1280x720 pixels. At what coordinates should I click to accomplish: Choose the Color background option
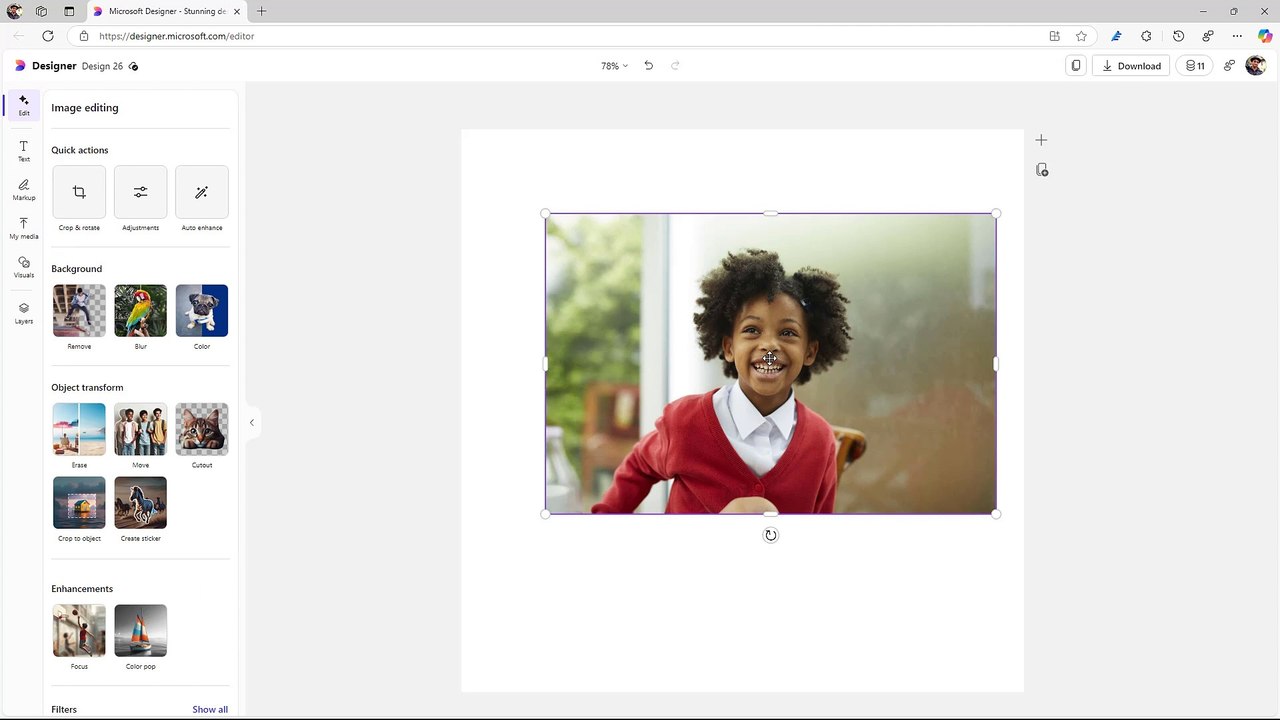[201, 311]
